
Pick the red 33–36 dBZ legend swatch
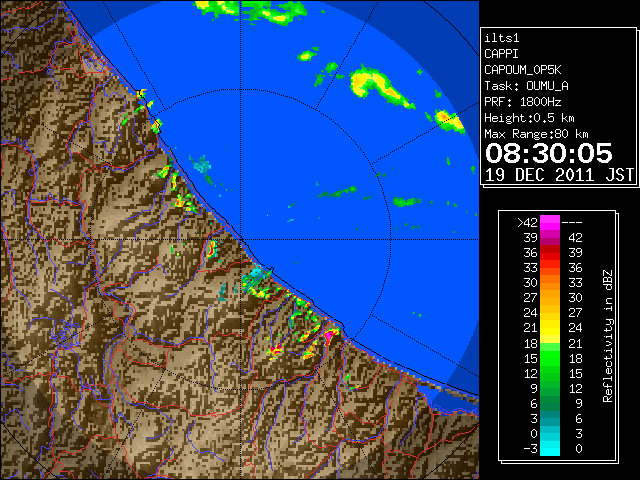coord(550,268)
